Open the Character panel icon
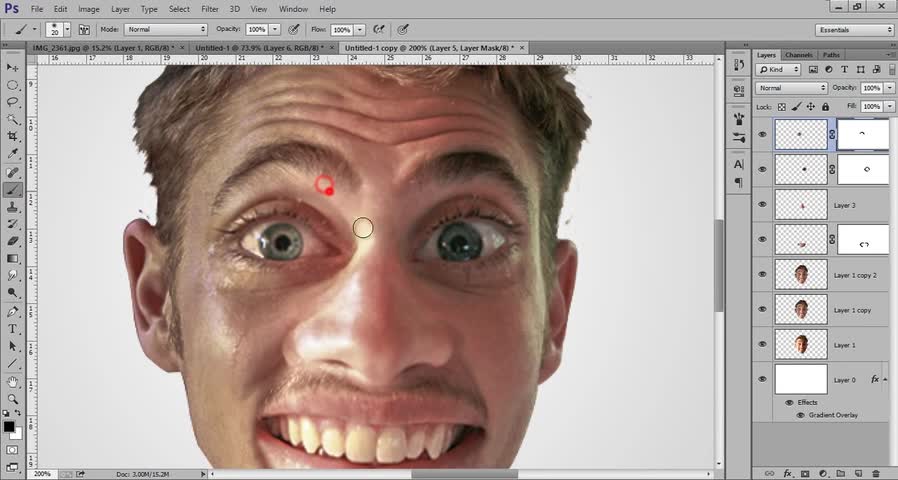The image size is (898, 480). coord(738,164)
